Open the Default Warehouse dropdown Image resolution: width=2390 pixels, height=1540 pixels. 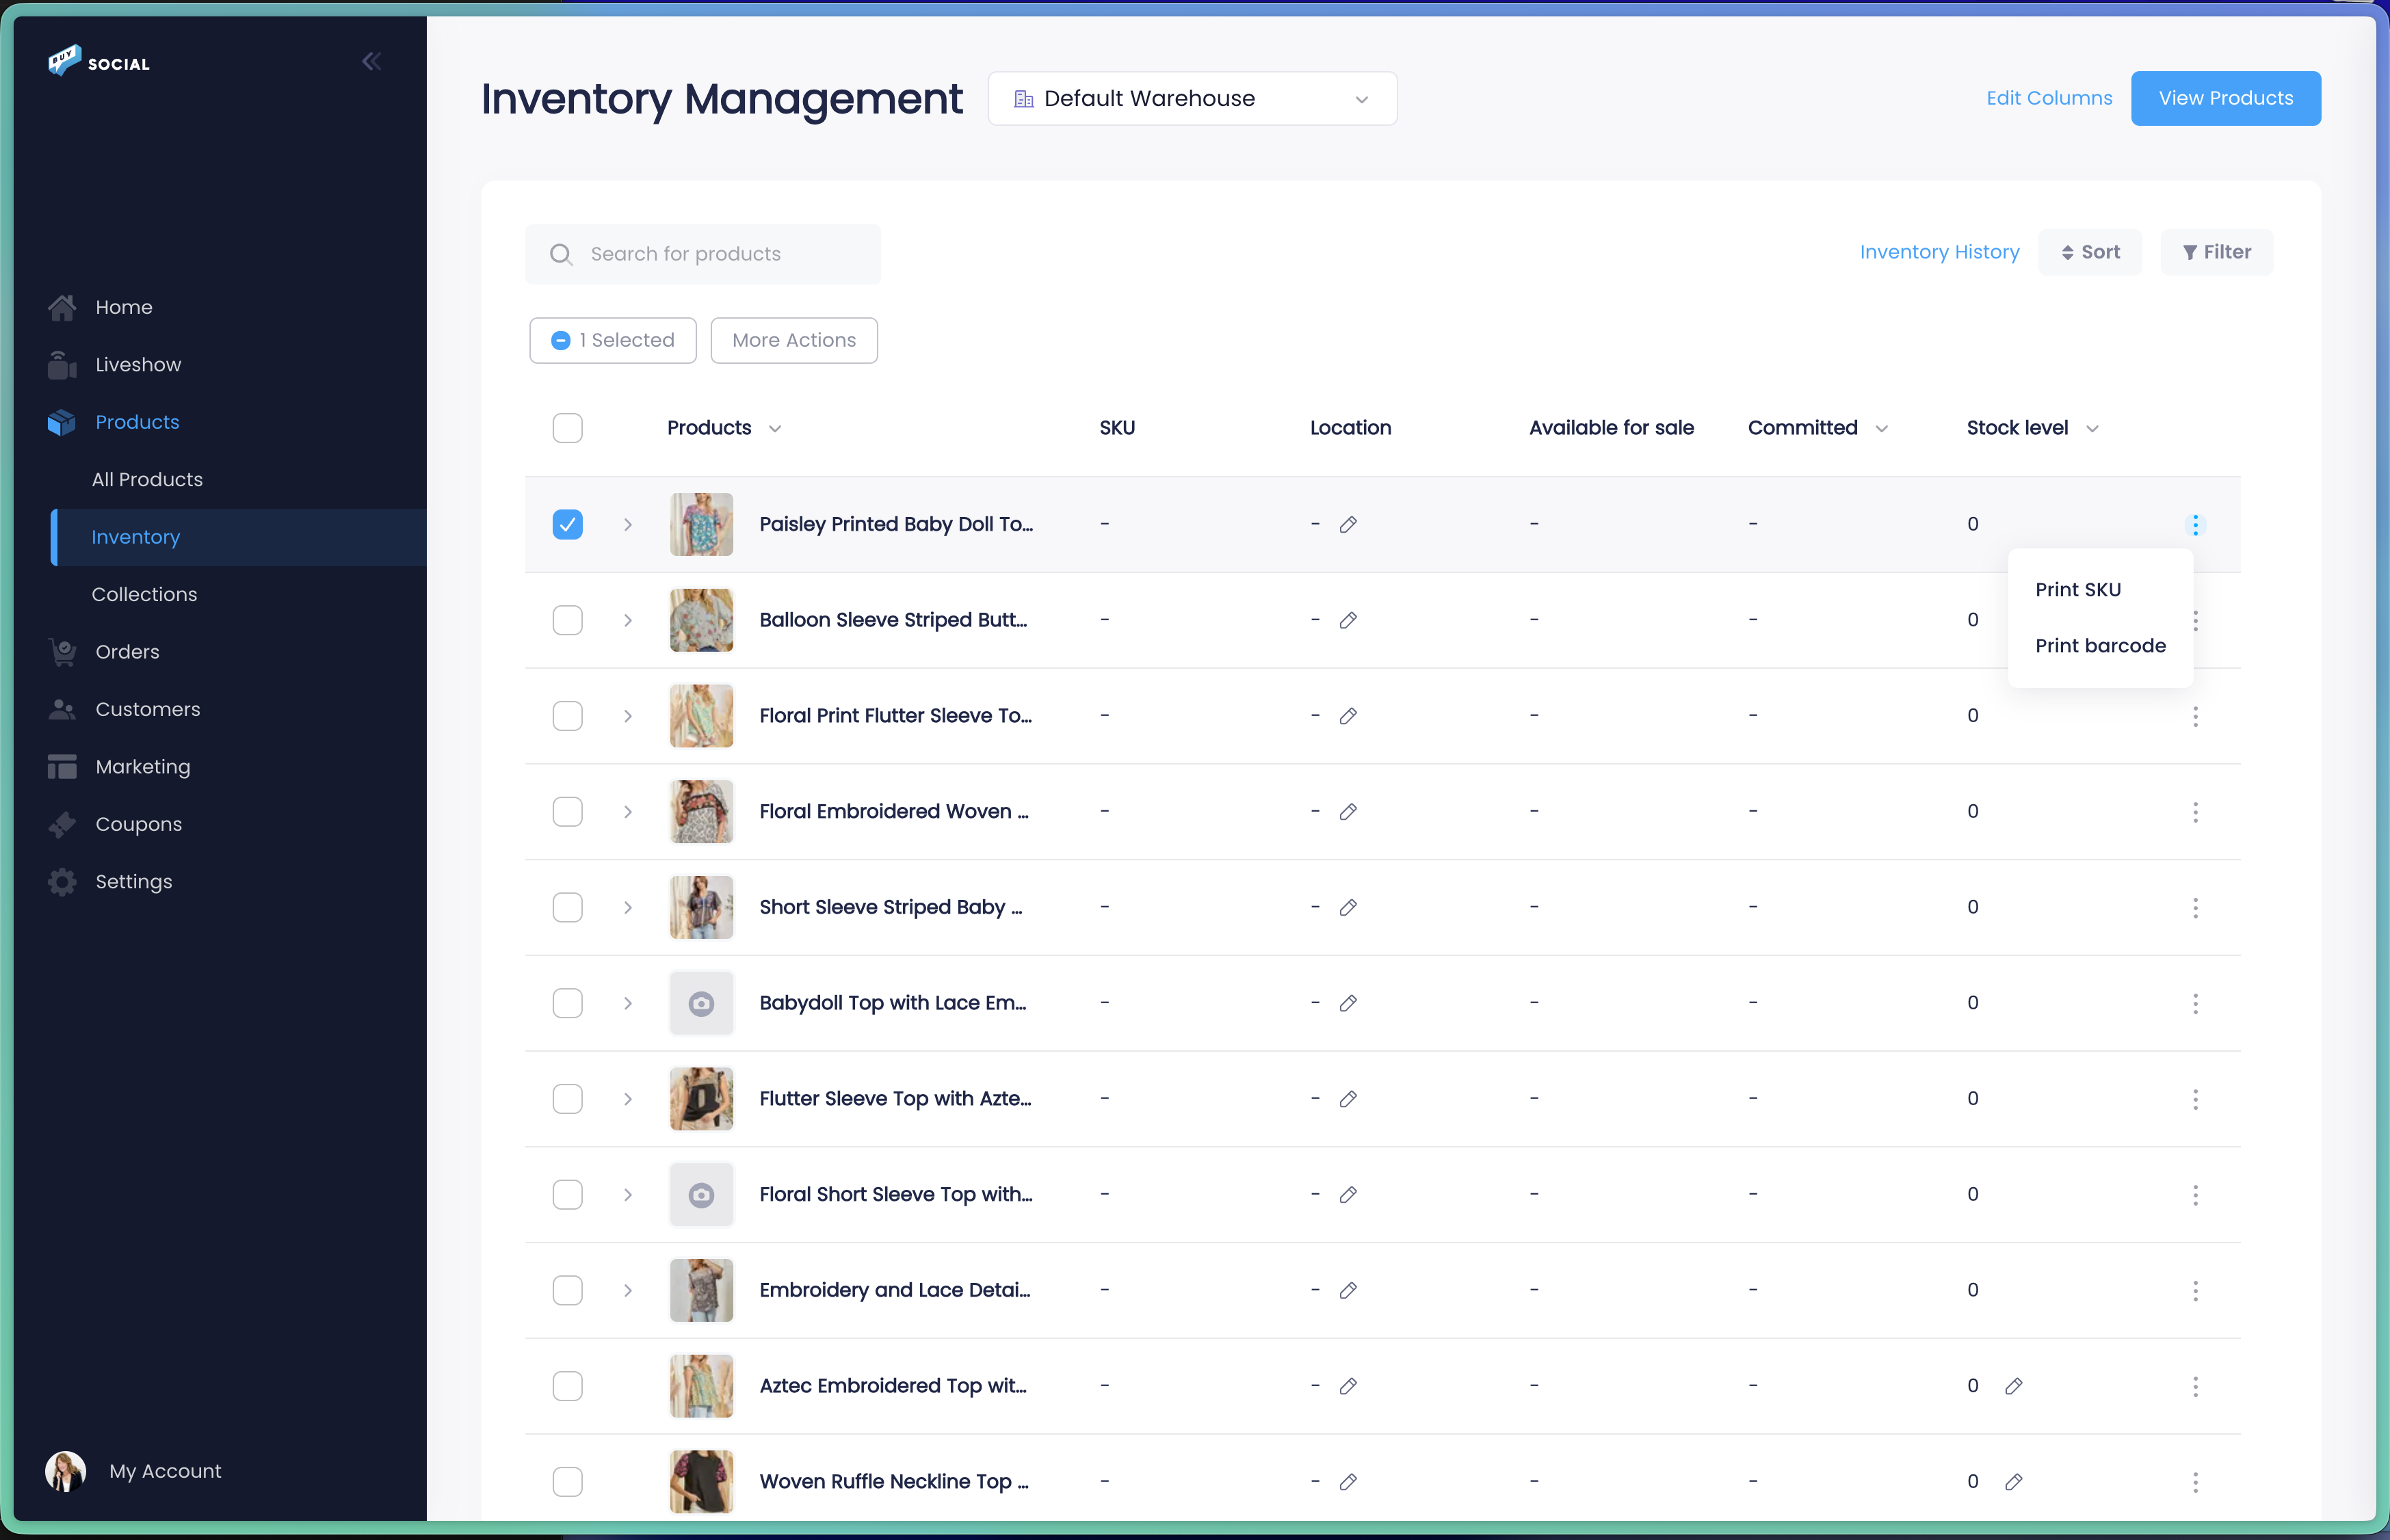point(1191,98)
